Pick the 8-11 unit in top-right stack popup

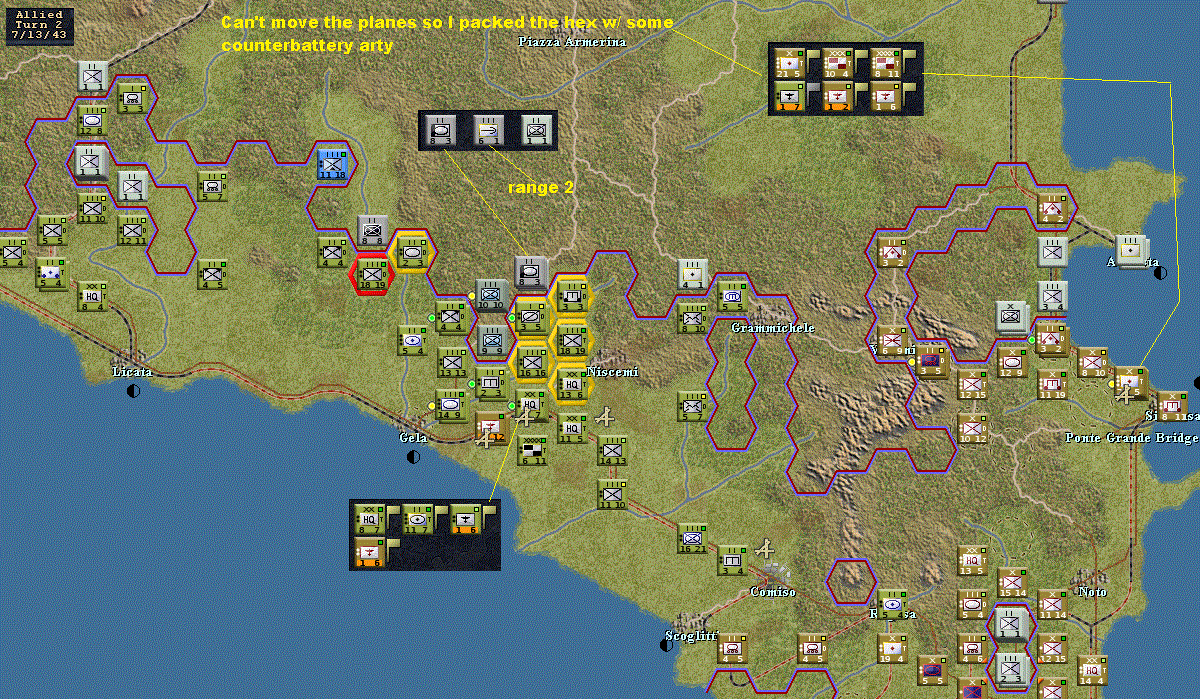click(x=885, y=62)
